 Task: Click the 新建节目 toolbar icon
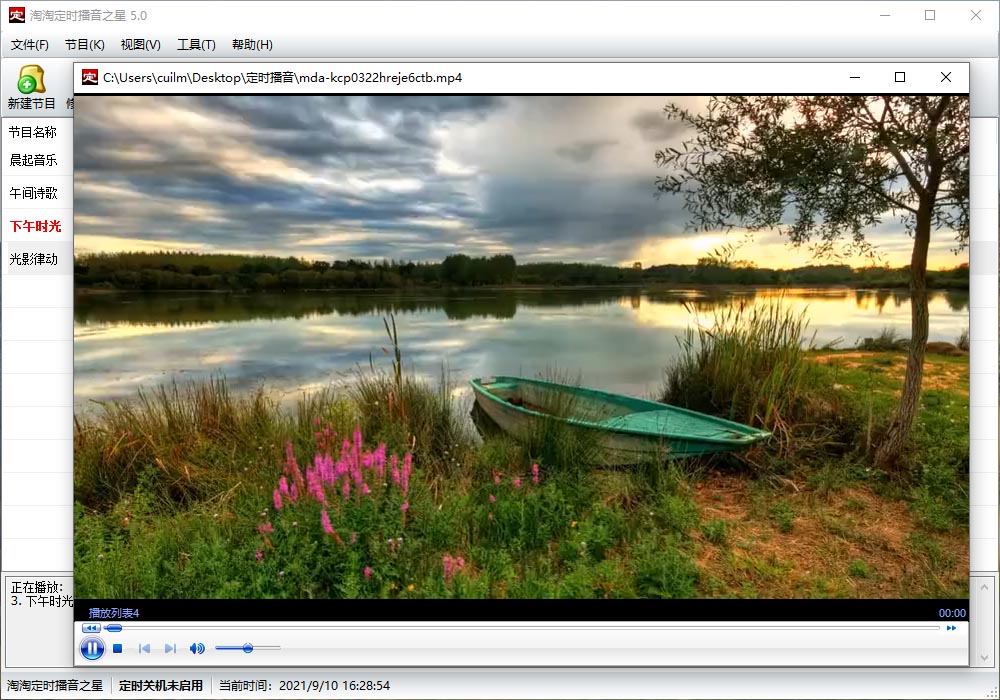pos(31,87)
